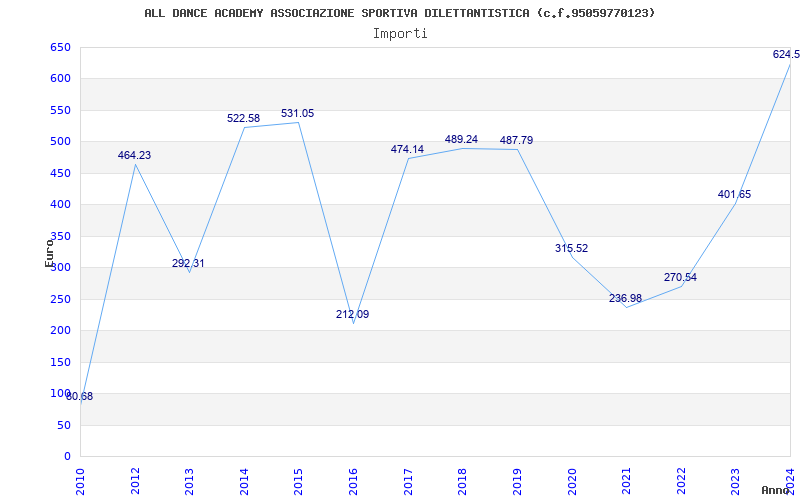Click the x-axis year 2013
The width and height of the screenshot is (800, 500).
point(189,482)
